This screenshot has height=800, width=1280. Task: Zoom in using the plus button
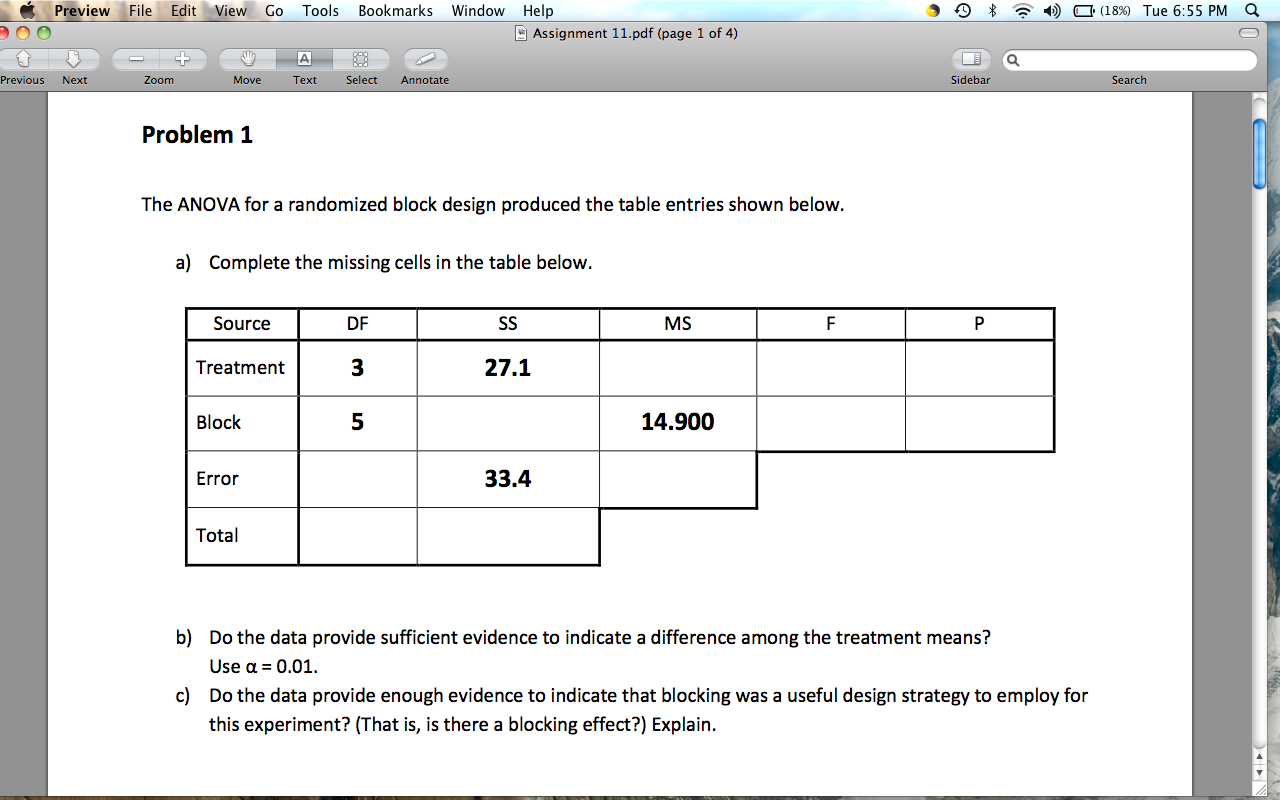182,60
